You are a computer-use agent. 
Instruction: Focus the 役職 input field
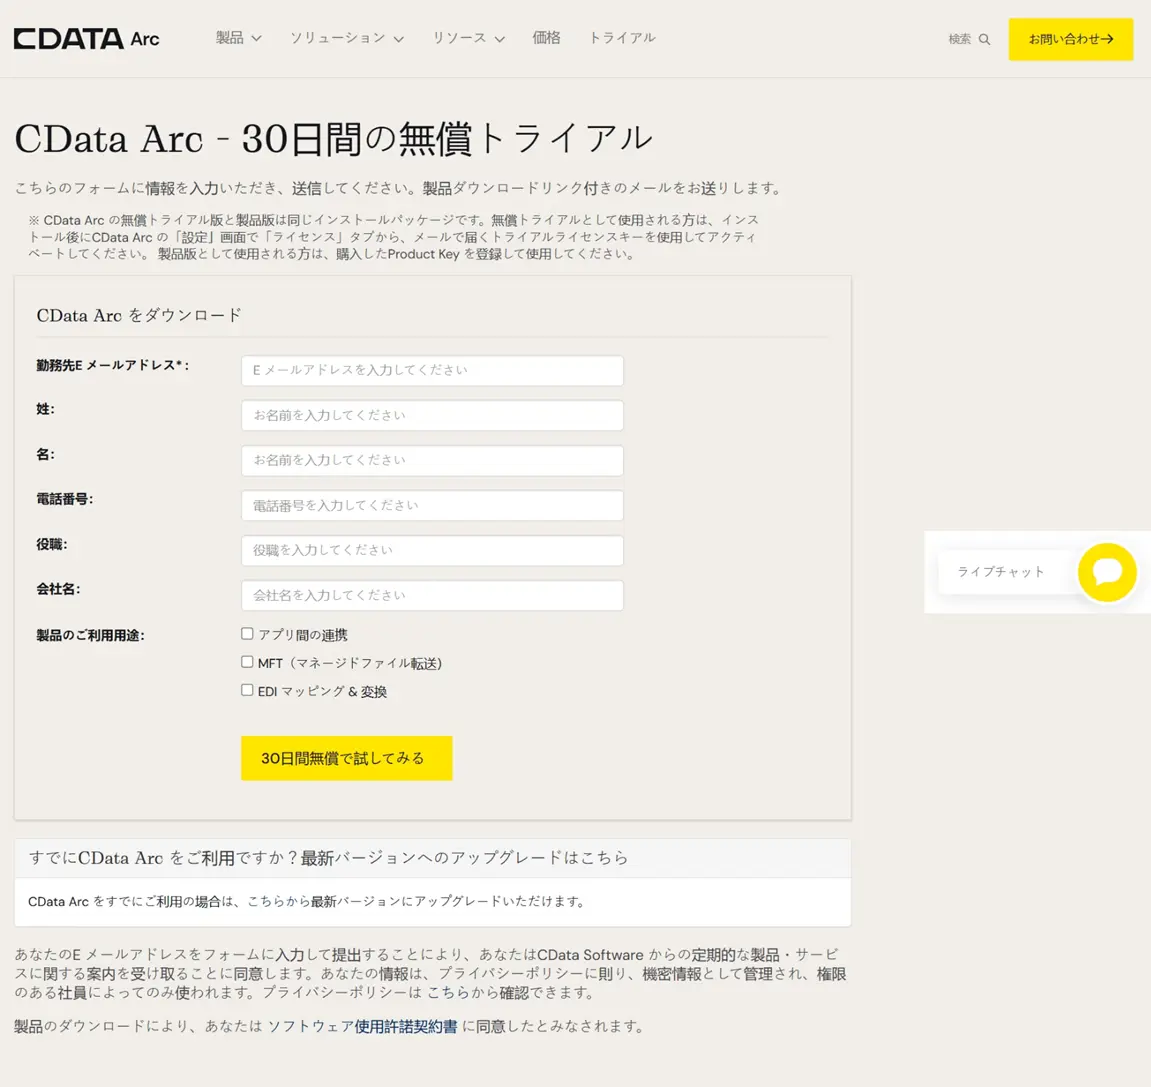432,550
